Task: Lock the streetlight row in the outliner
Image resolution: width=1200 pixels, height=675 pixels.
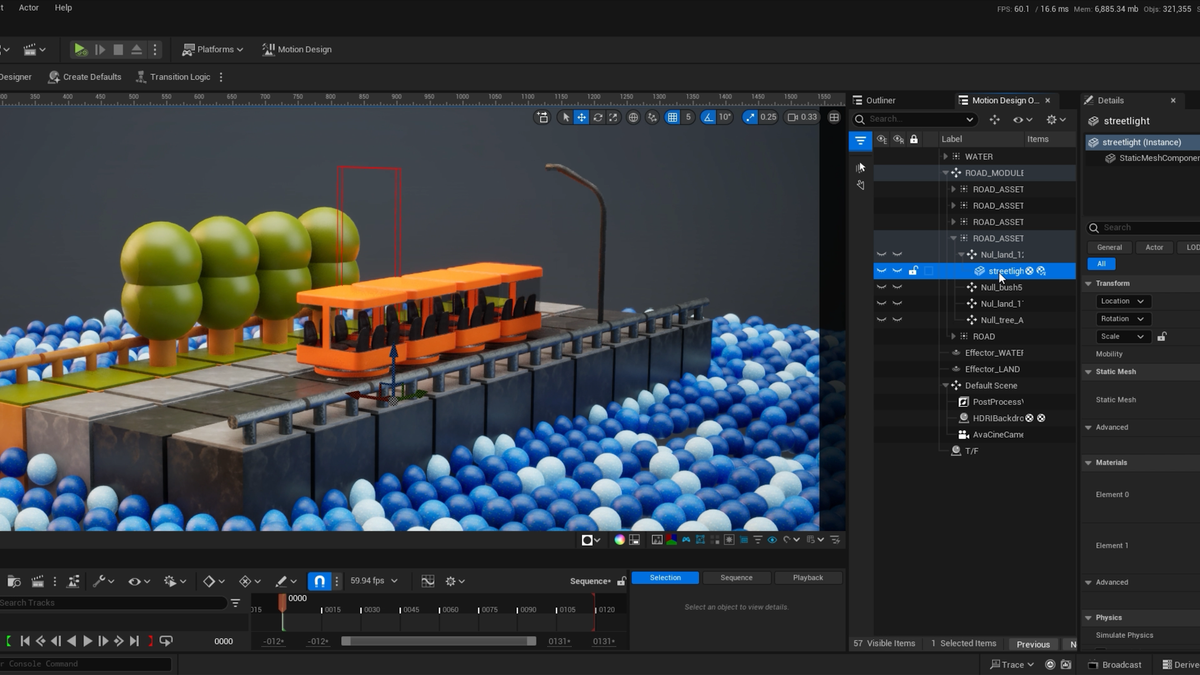Action: point(914,270)
